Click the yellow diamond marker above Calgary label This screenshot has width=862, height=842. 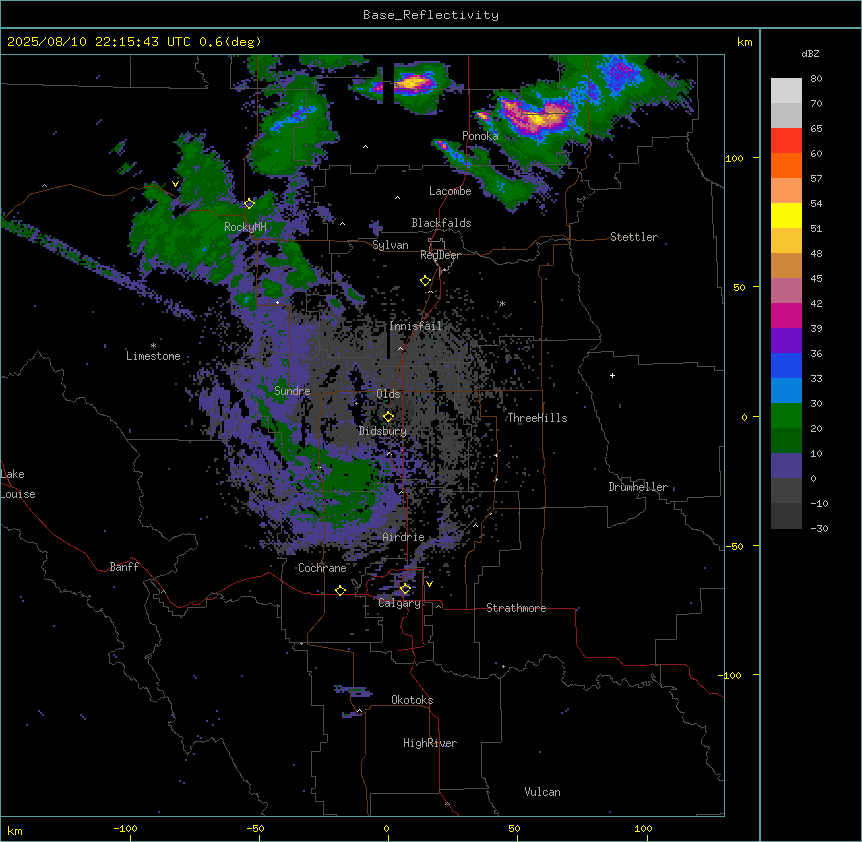pyautogui.click(x=405, y=589)
